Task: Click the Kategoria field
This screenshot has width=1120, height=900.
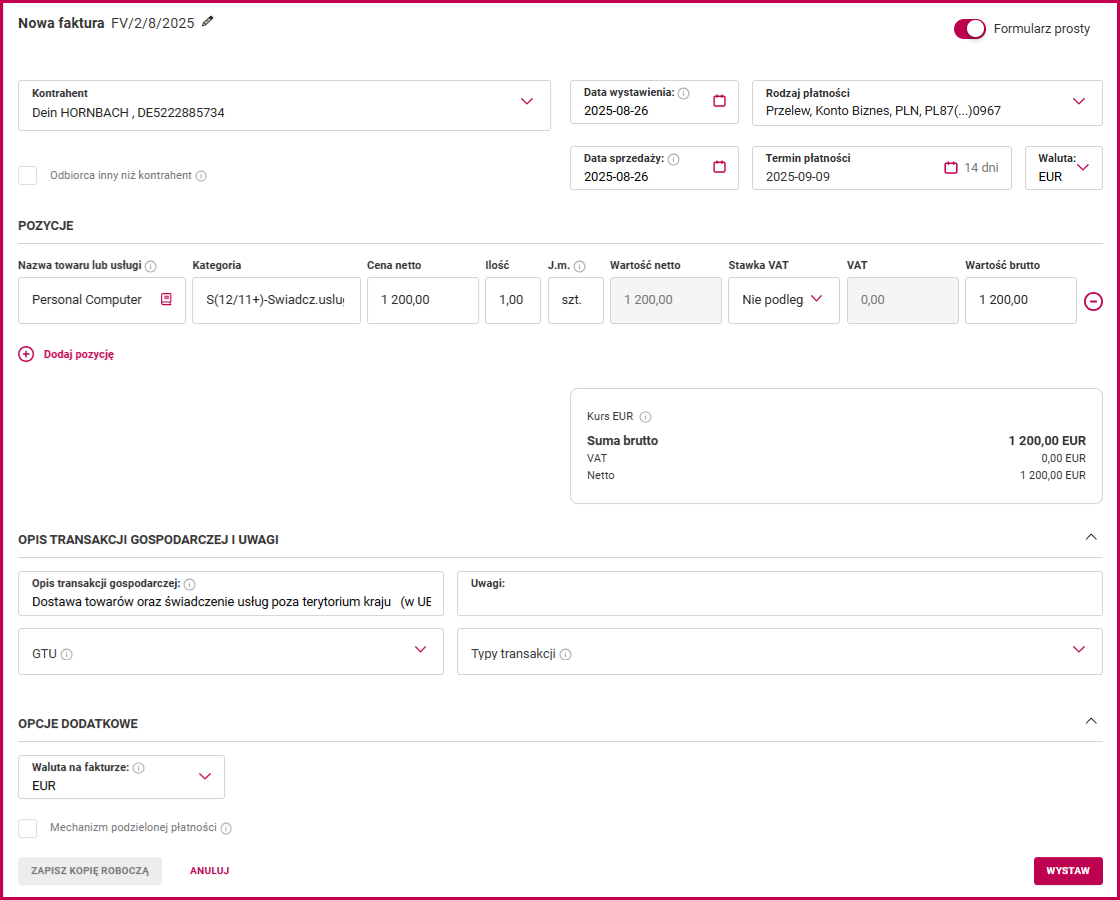Action: tap(276, 300)
